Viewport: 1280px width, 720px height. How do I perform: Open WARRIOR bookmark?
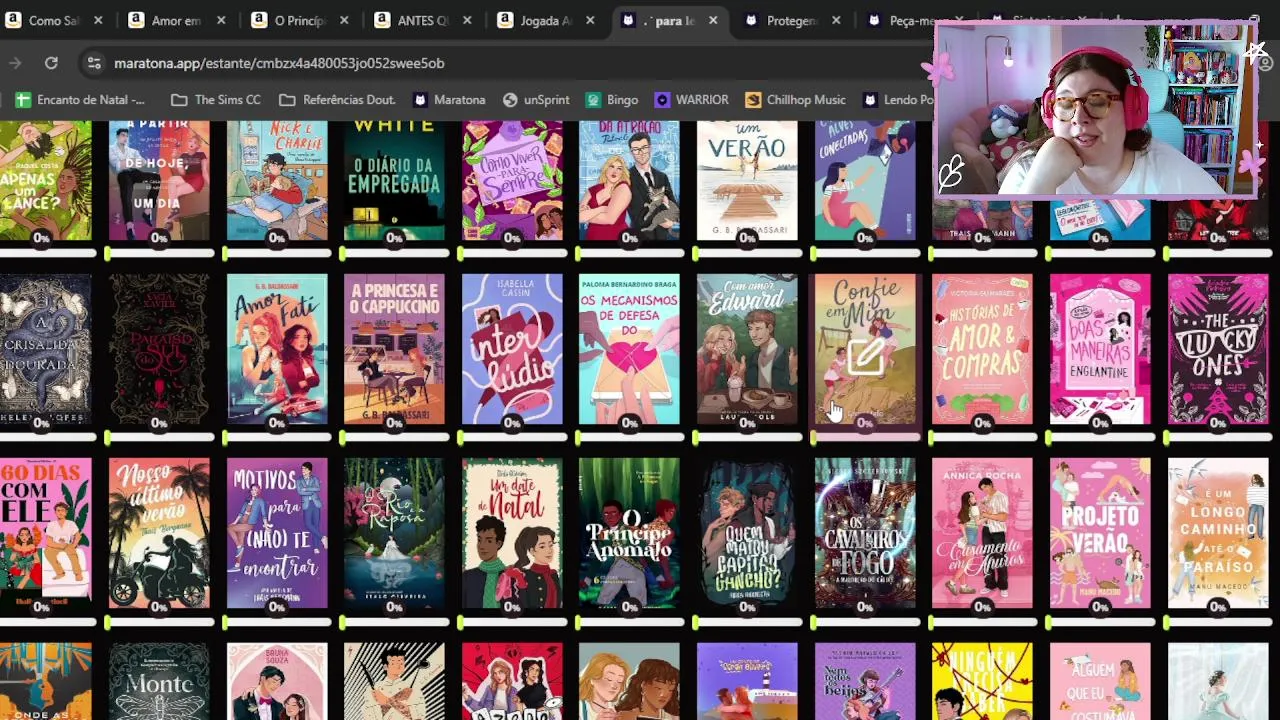pyautogui.click(x=692, y=100)
